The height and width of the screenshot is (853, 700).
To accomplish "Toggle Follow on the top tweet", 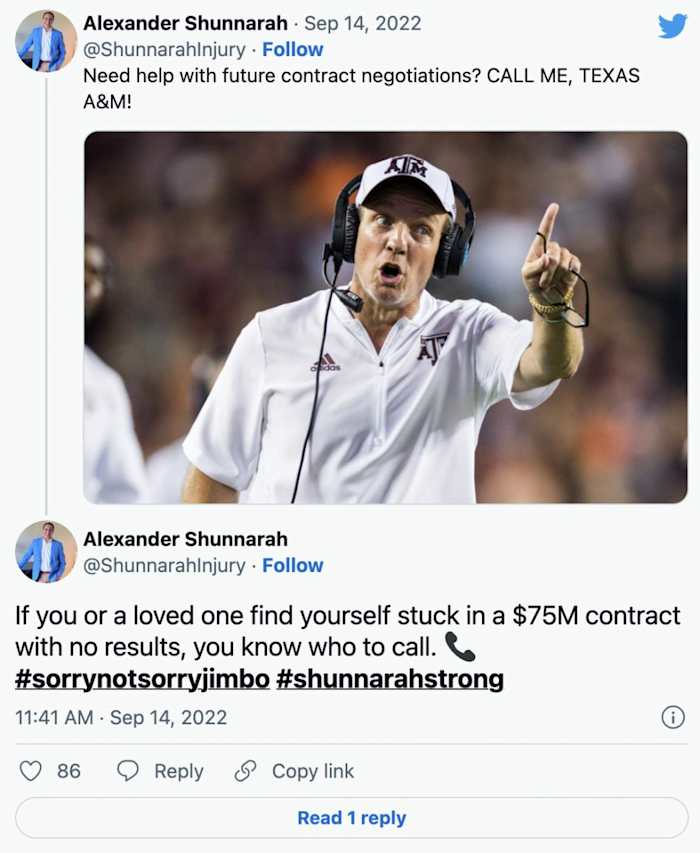I will (x=293, y=48).
